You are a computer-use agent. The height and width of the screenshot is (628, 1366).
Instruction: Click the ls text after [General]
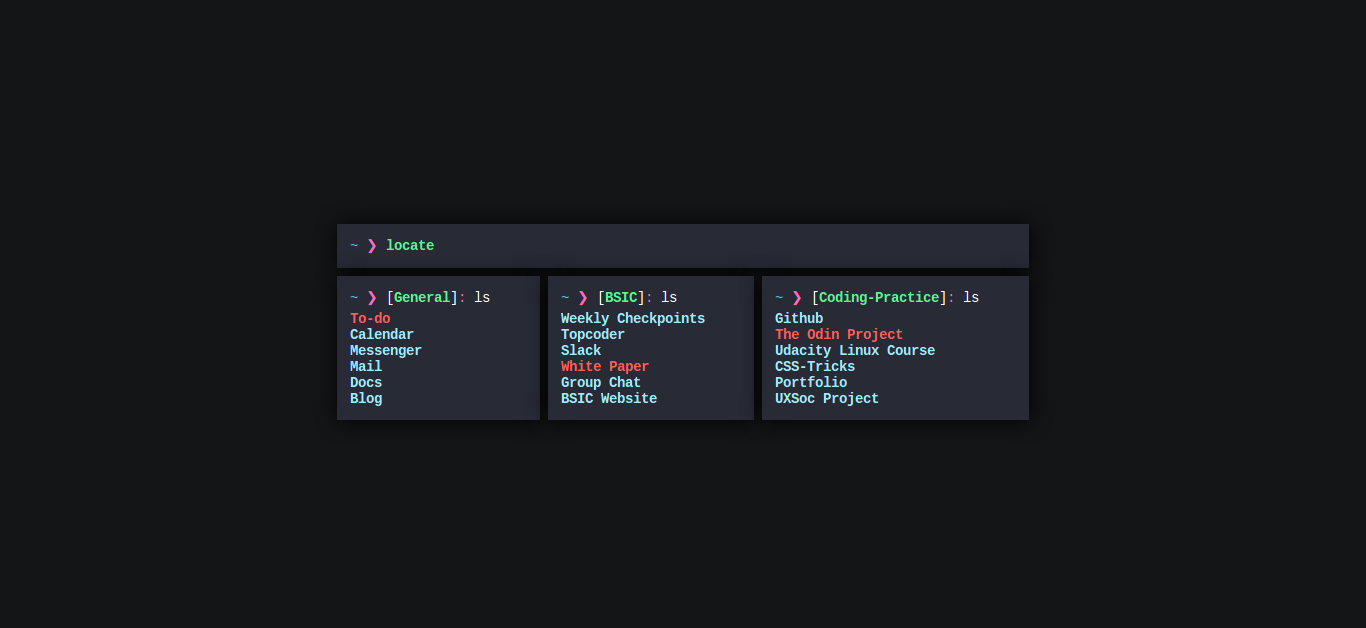[x=482, y=298]
